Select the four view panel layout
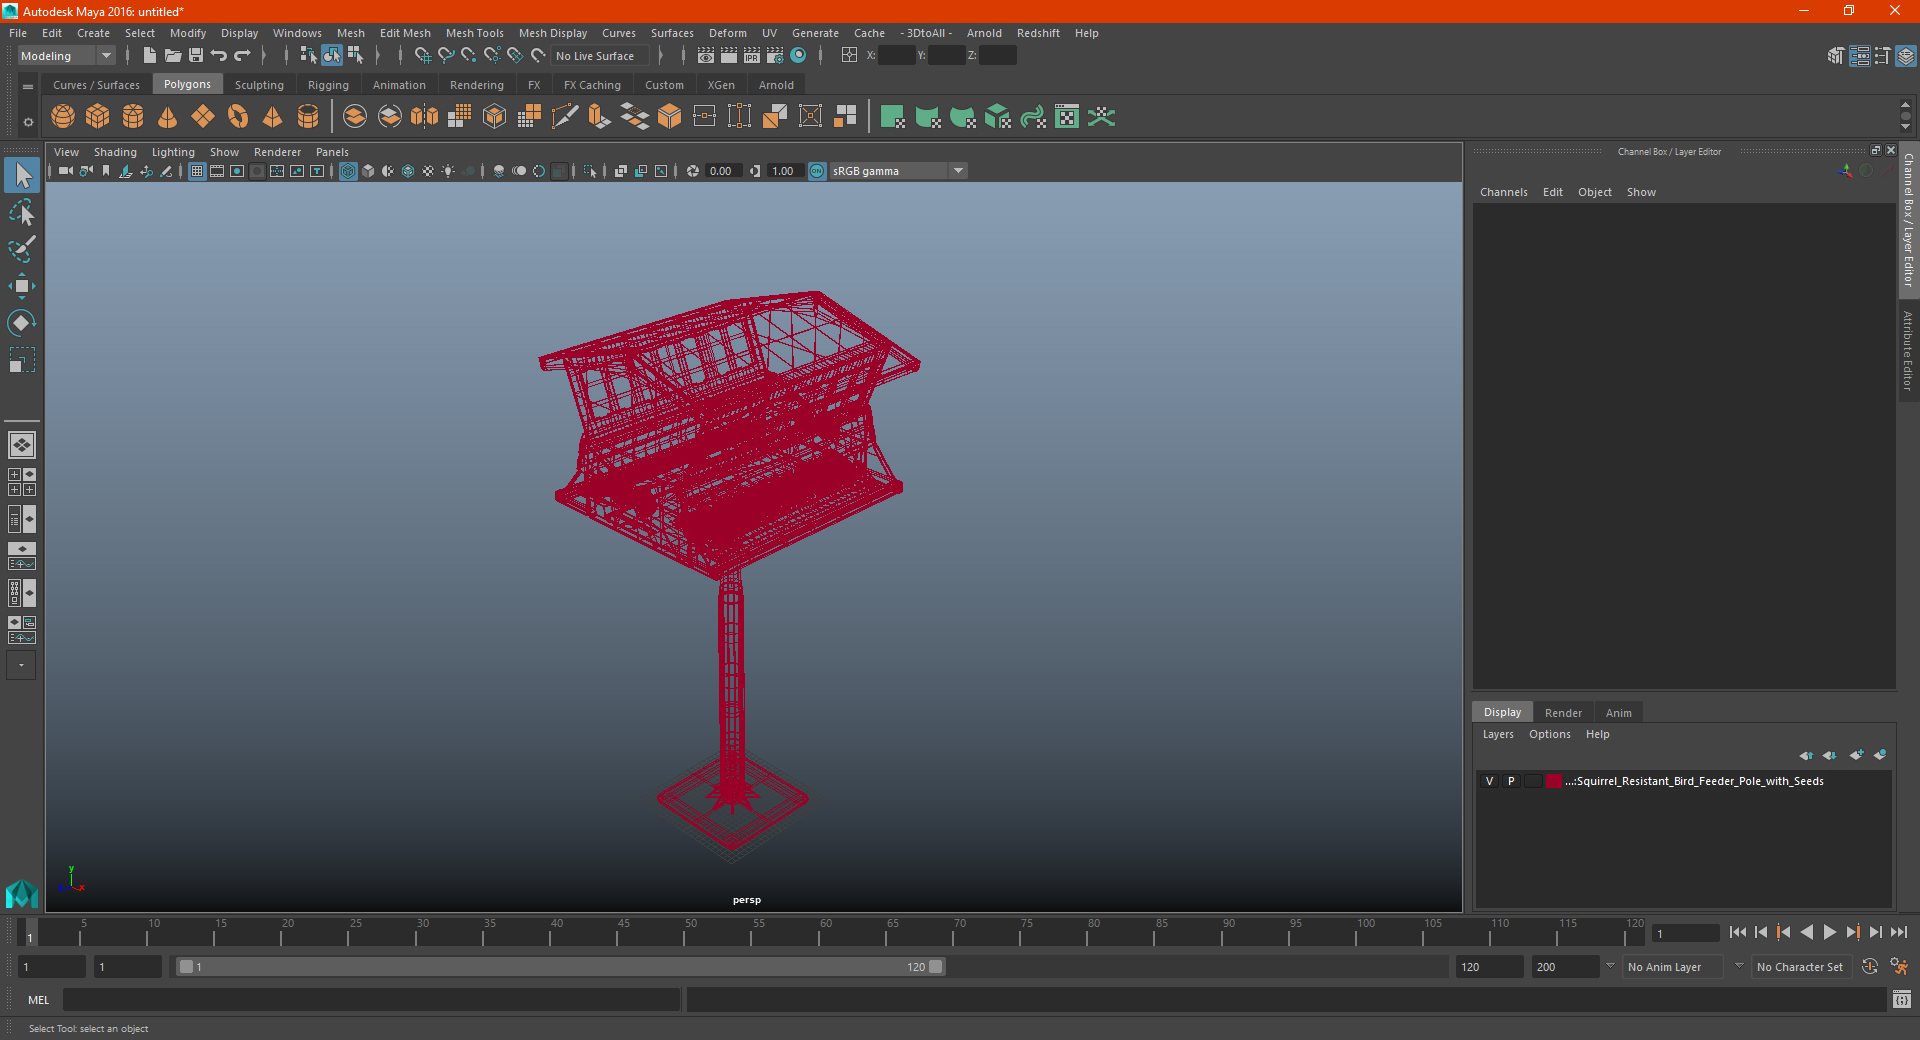Screen dimensions: 1920x1040 (x=22, y=482)
